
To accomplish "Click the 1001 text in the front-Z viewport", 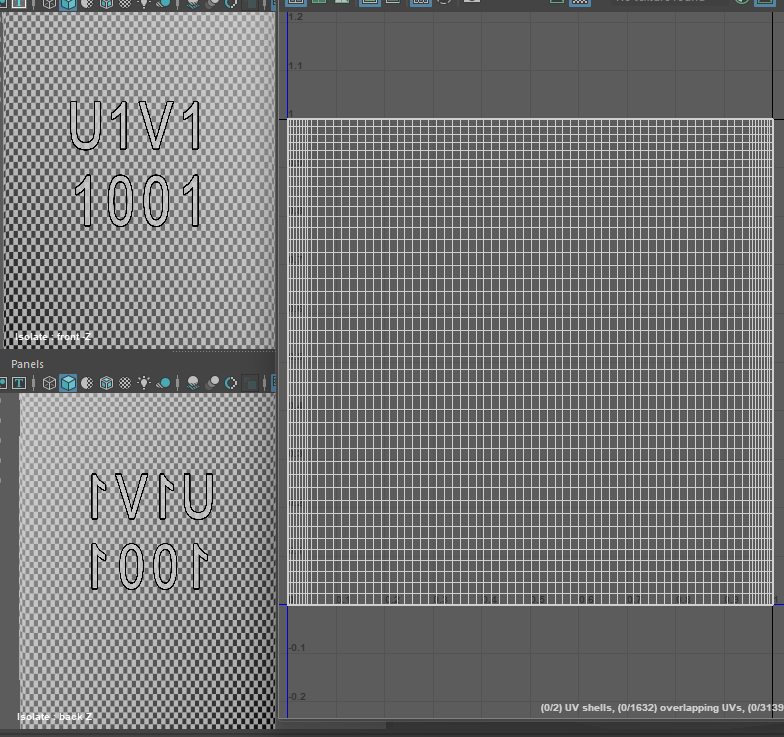I will coord(138,200).
